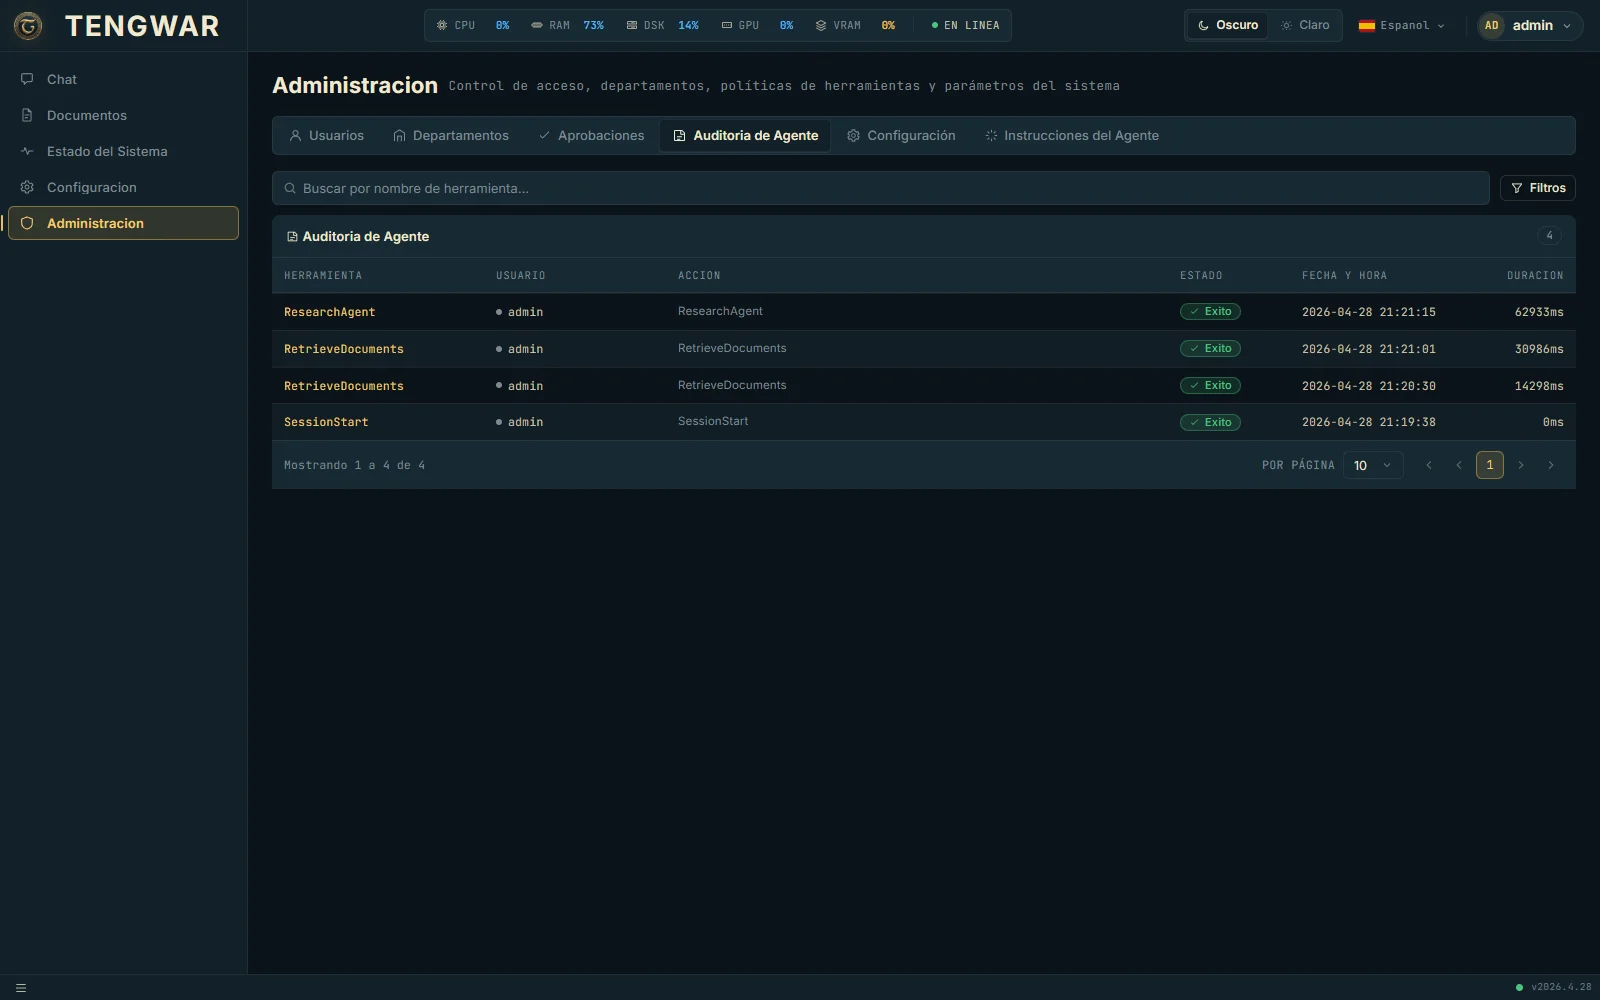Open the Filtros button
Viewport: 1600px width, 1000px height.
[1538, 188]
